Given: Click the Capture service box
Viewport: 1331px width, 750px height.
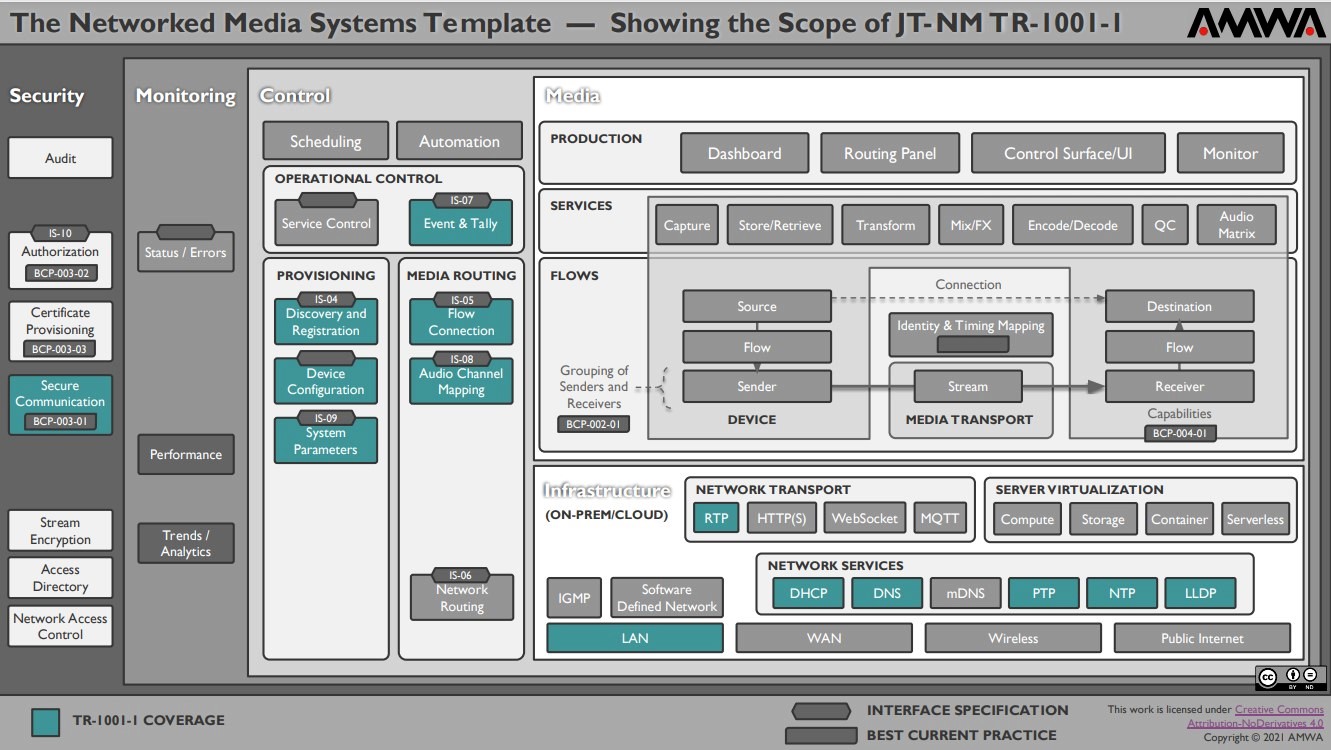Looking at the screenshot, I should 687,225.
